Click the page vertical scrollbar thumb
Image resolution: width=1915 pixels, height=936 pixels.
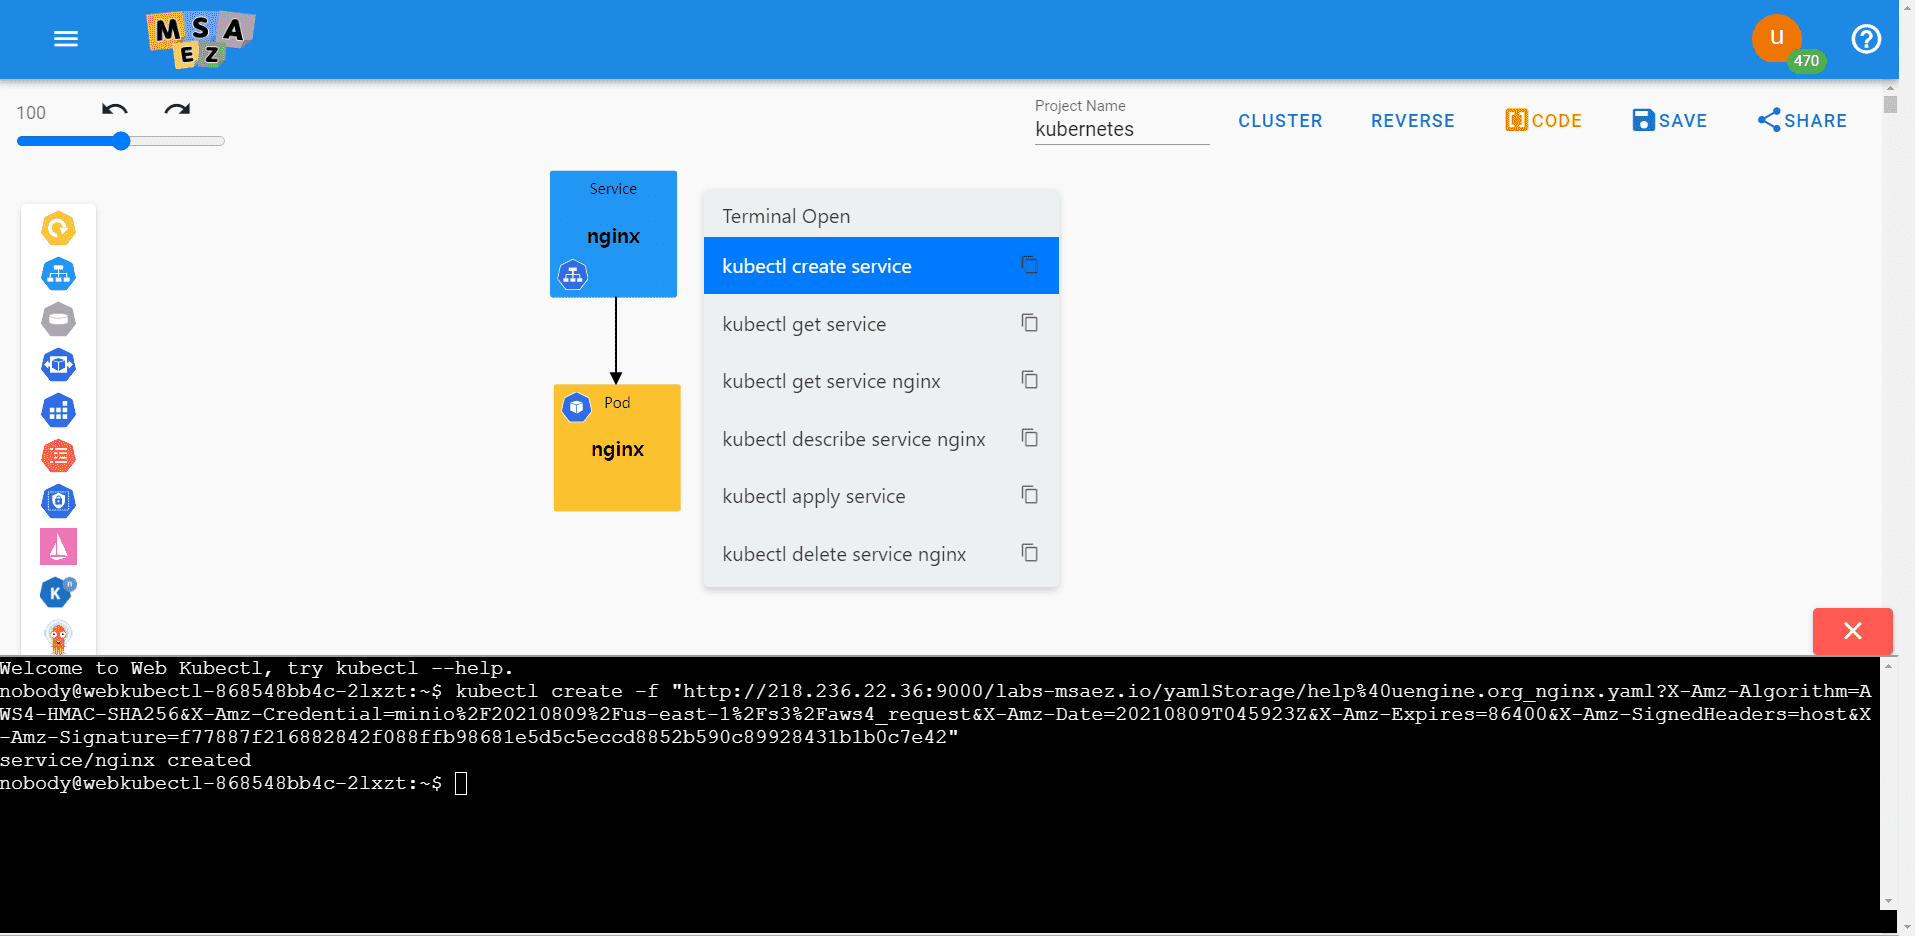tap(1890, 104)
